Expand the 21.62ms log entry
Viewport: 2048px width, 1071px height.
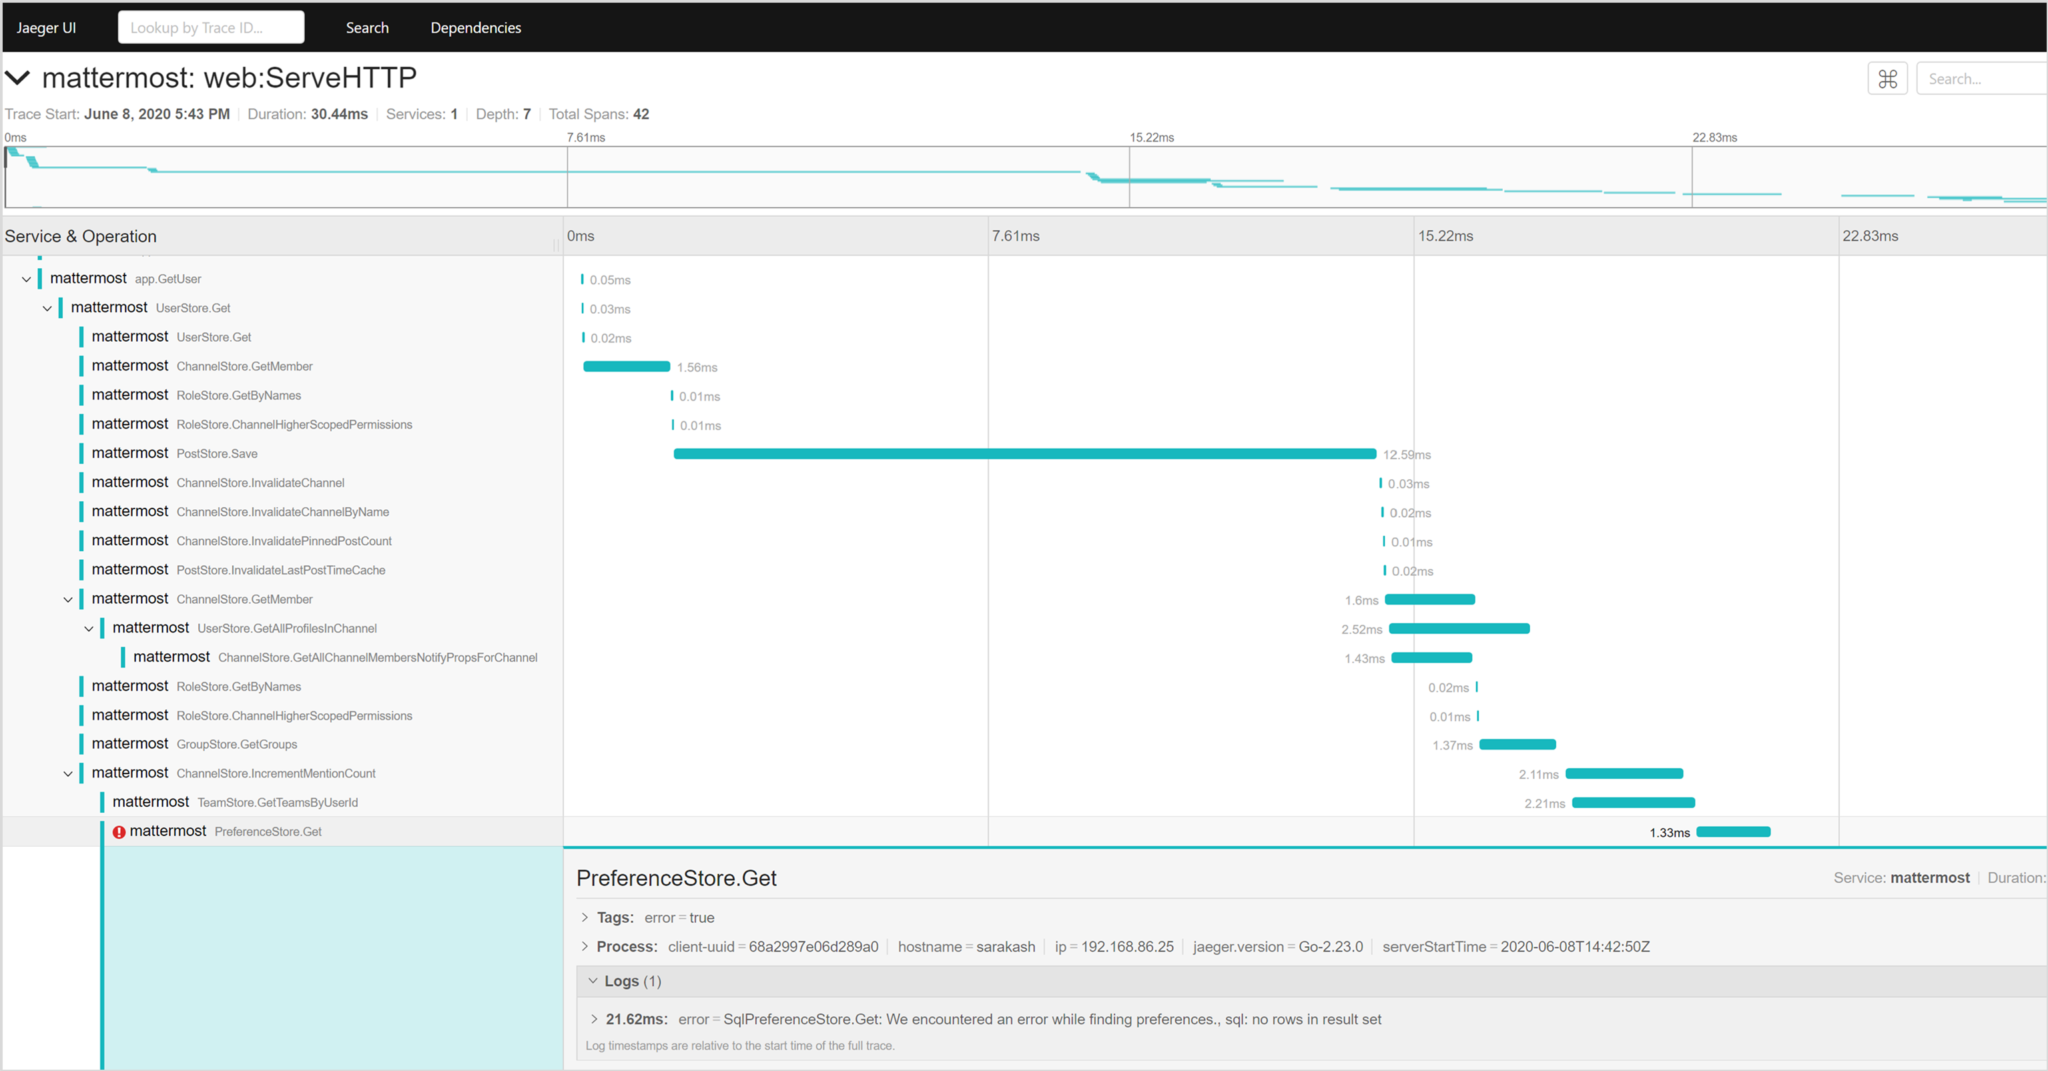point(594,1019)
